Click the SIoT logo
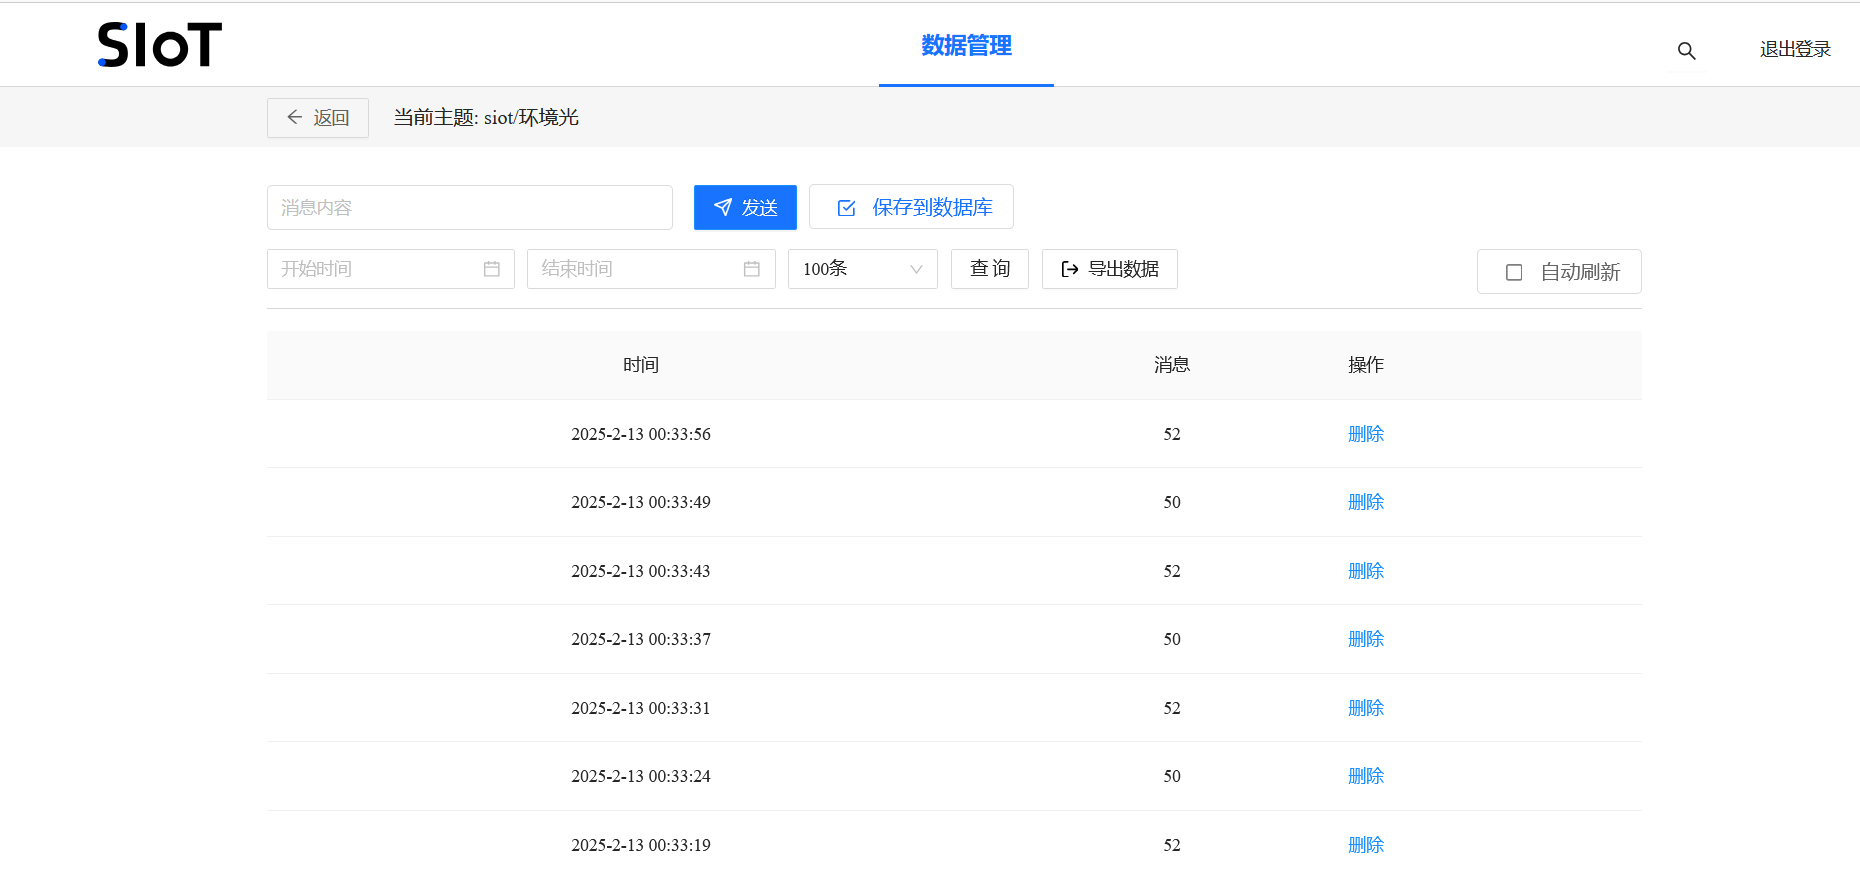 (x=160, y=45)
